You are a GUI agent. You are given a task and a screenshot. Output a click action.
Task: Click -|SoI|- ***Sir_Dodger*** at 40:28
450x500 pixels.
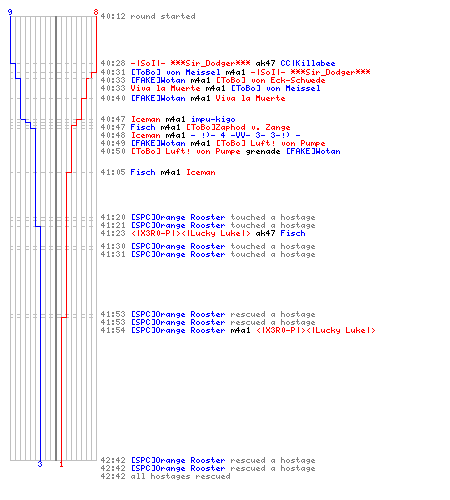(x=190, y=63)
